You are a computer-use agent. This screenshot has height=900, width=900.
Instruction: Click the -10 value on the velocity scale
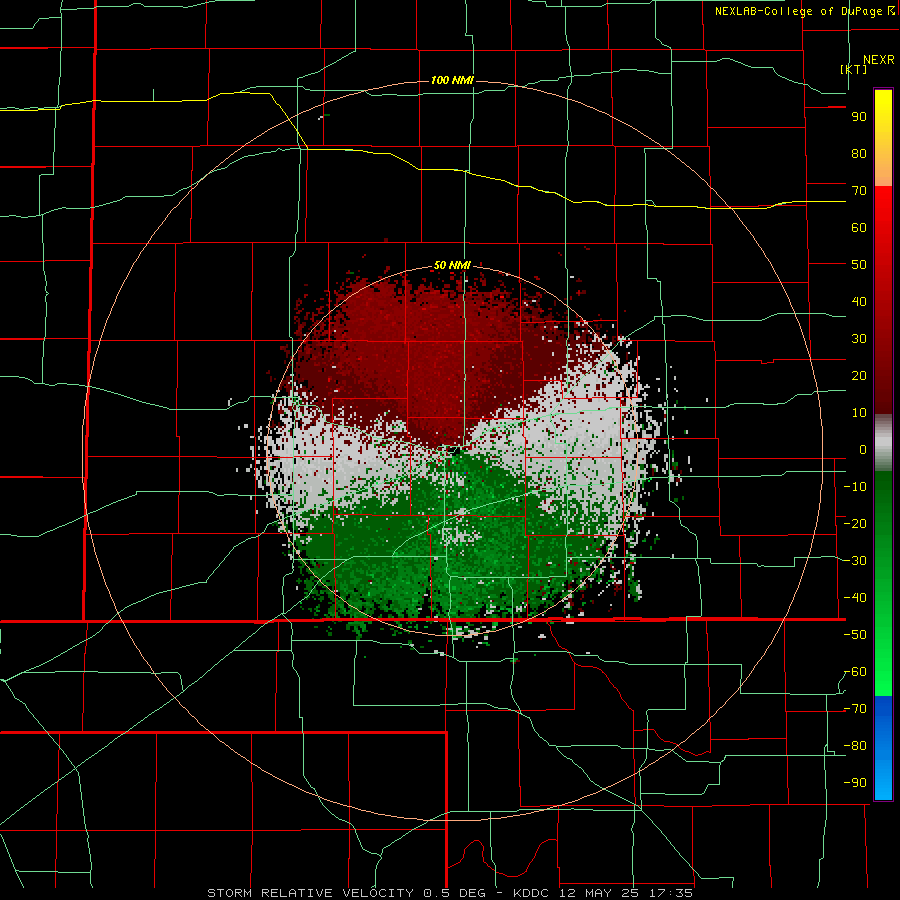tap(855, 487)
